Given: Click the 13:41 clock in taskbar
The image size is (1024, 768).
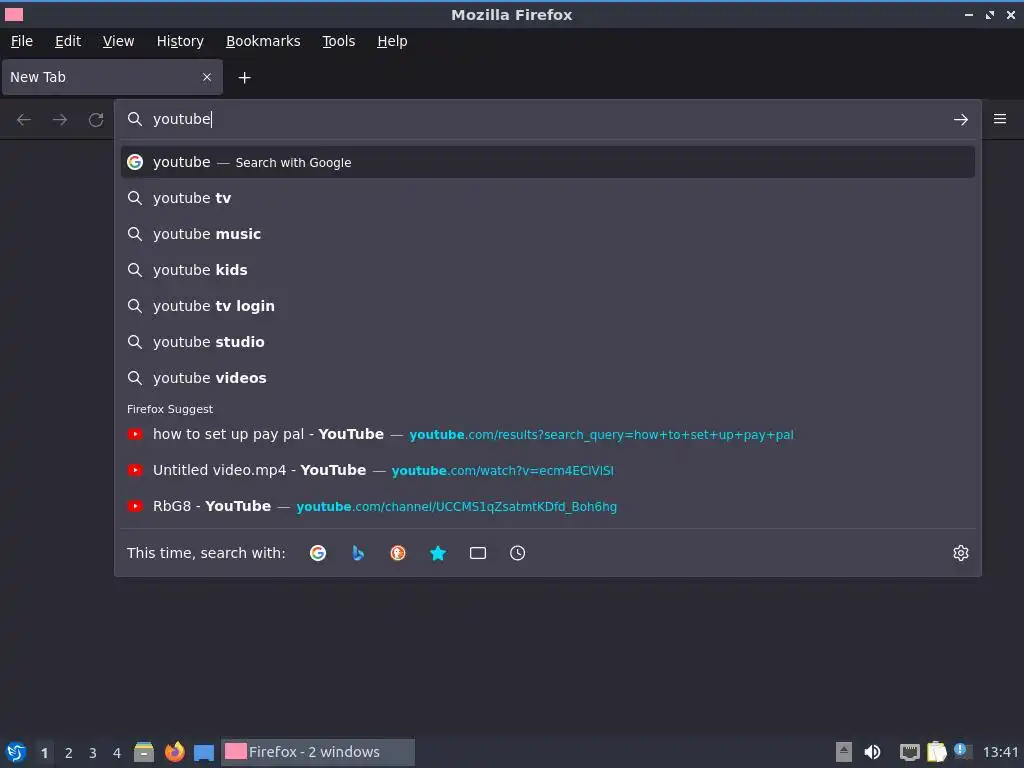Looking at the screenshot, I should click(1000, 752).
